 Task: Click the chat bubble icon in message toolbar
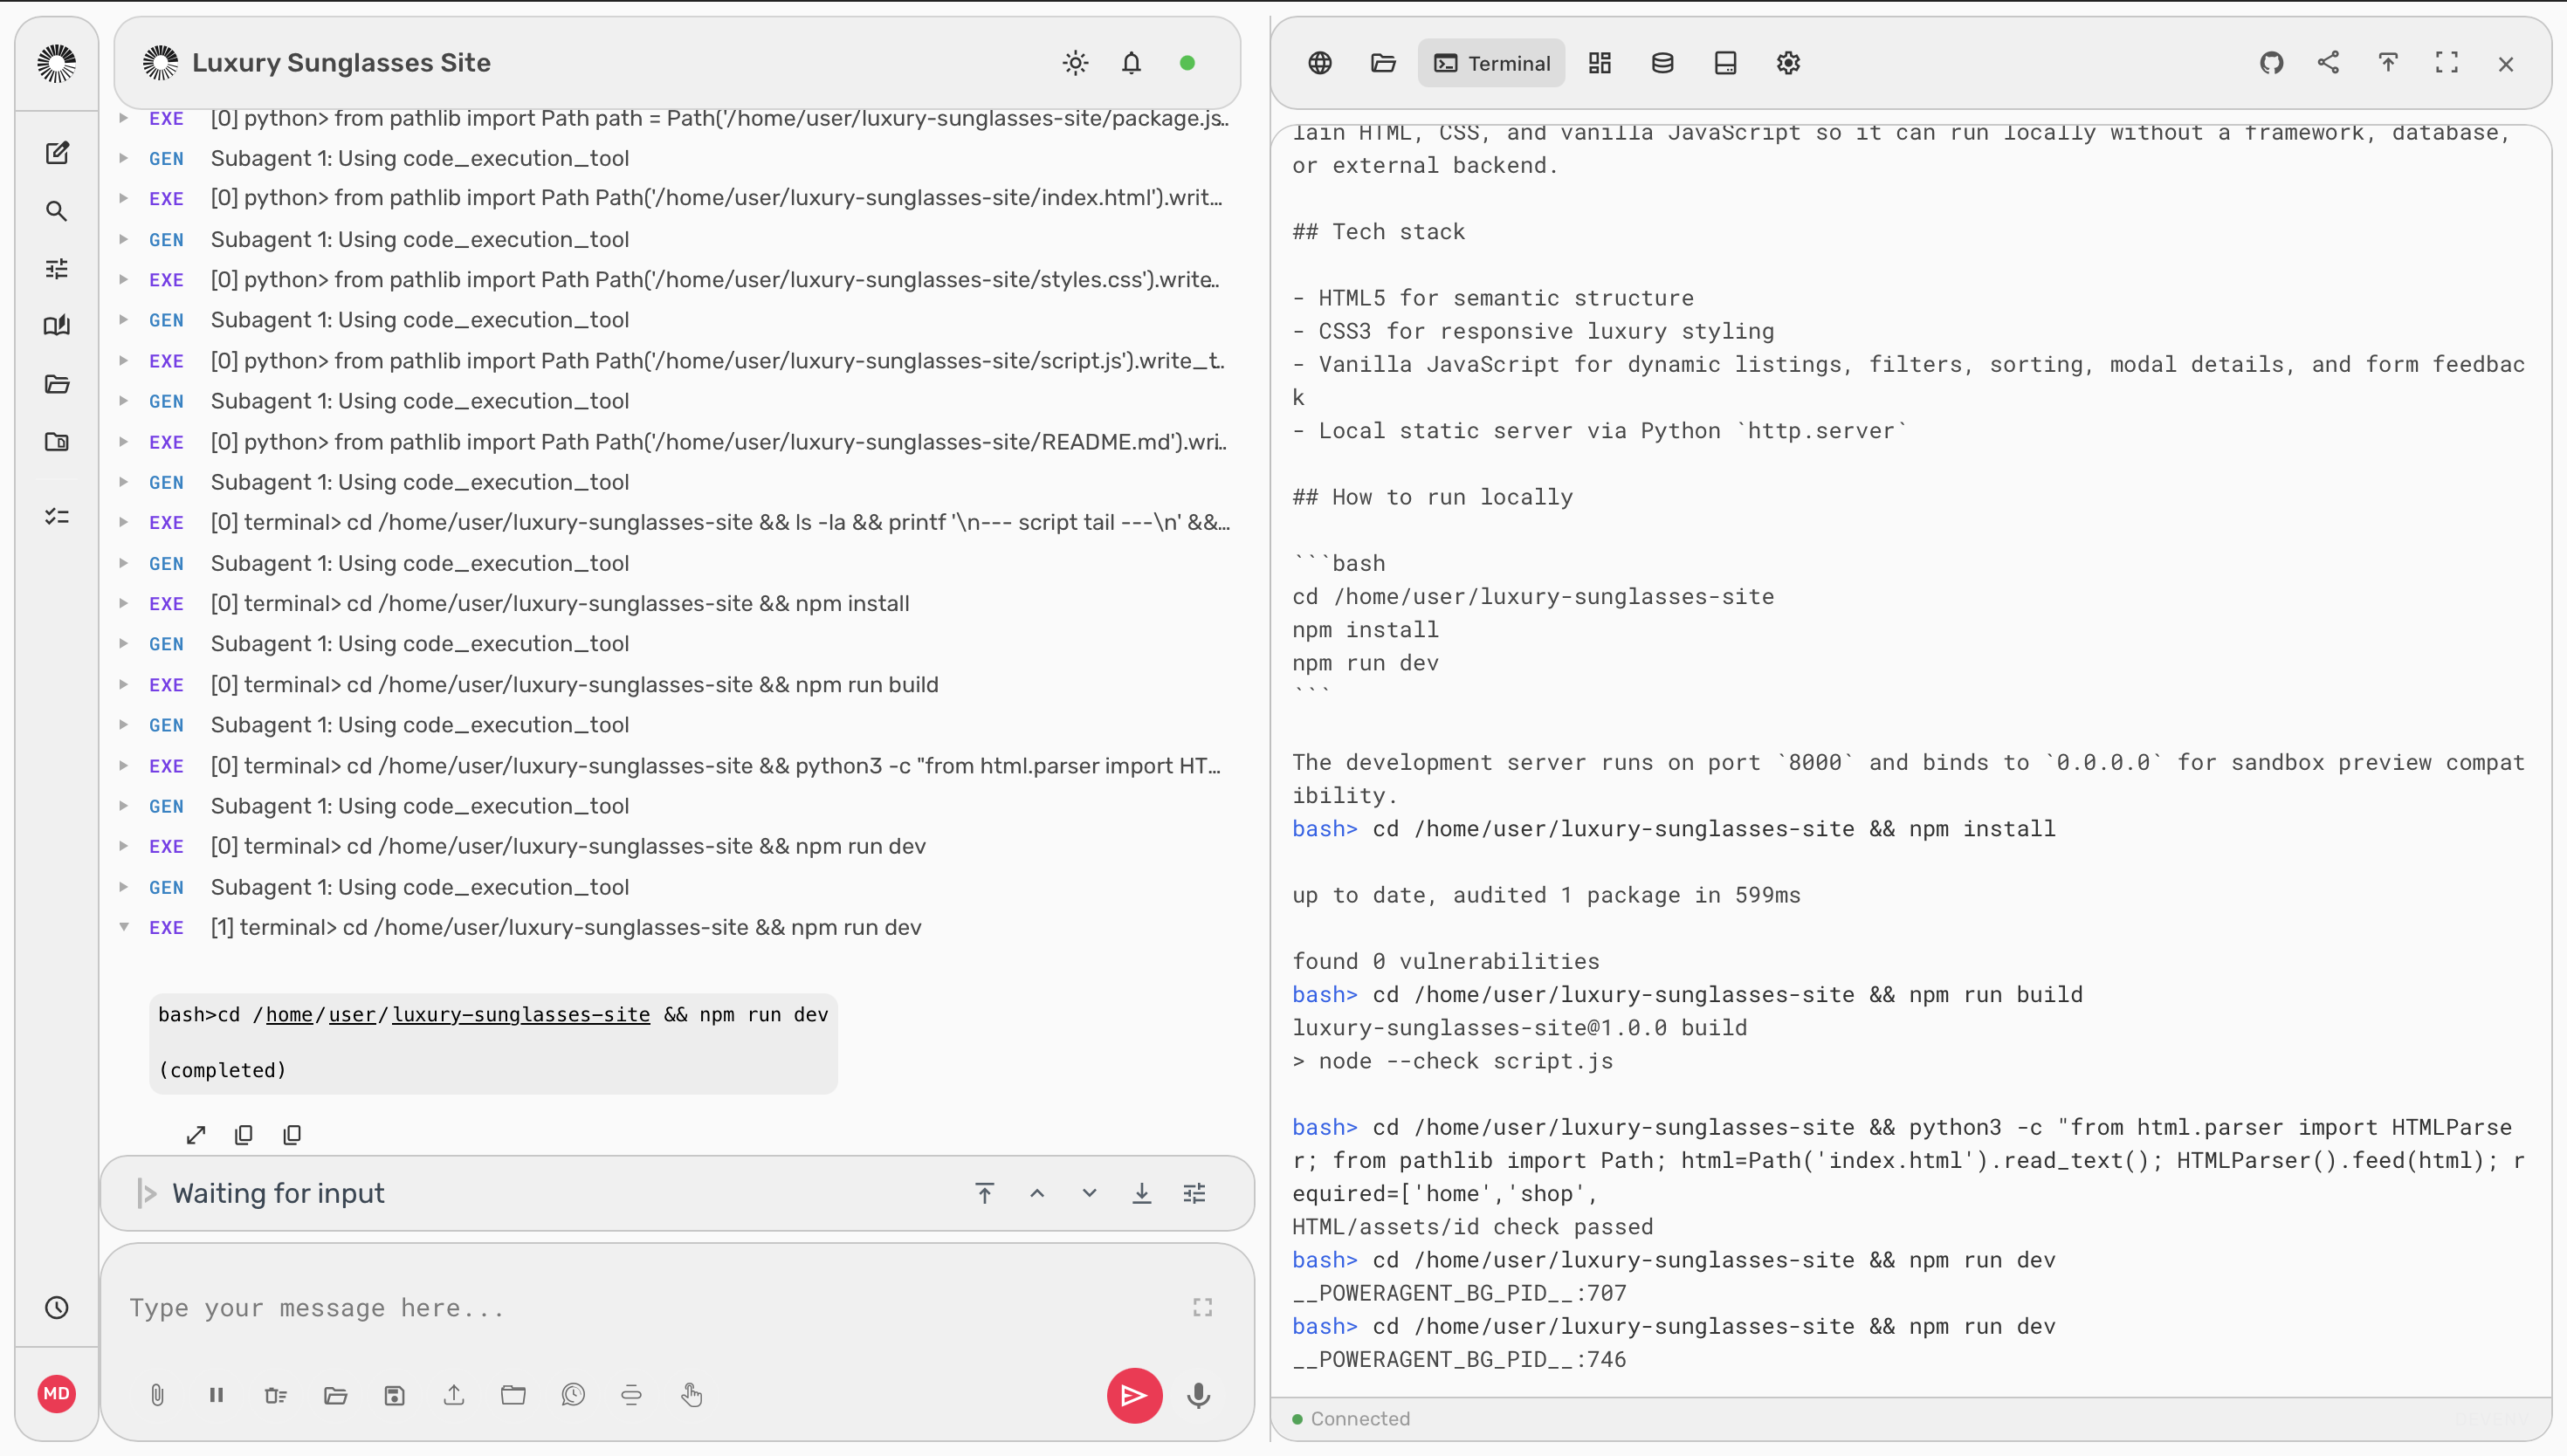573,1395
